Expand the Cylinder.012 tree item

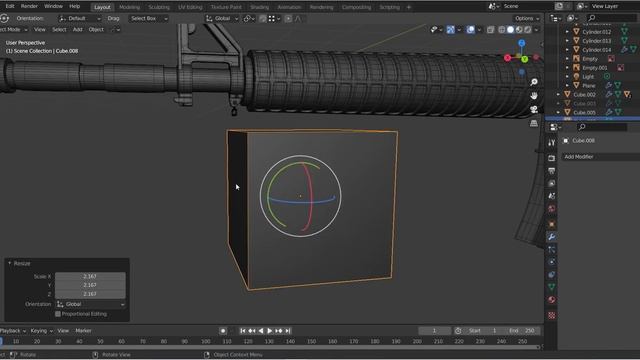point(567,31)
